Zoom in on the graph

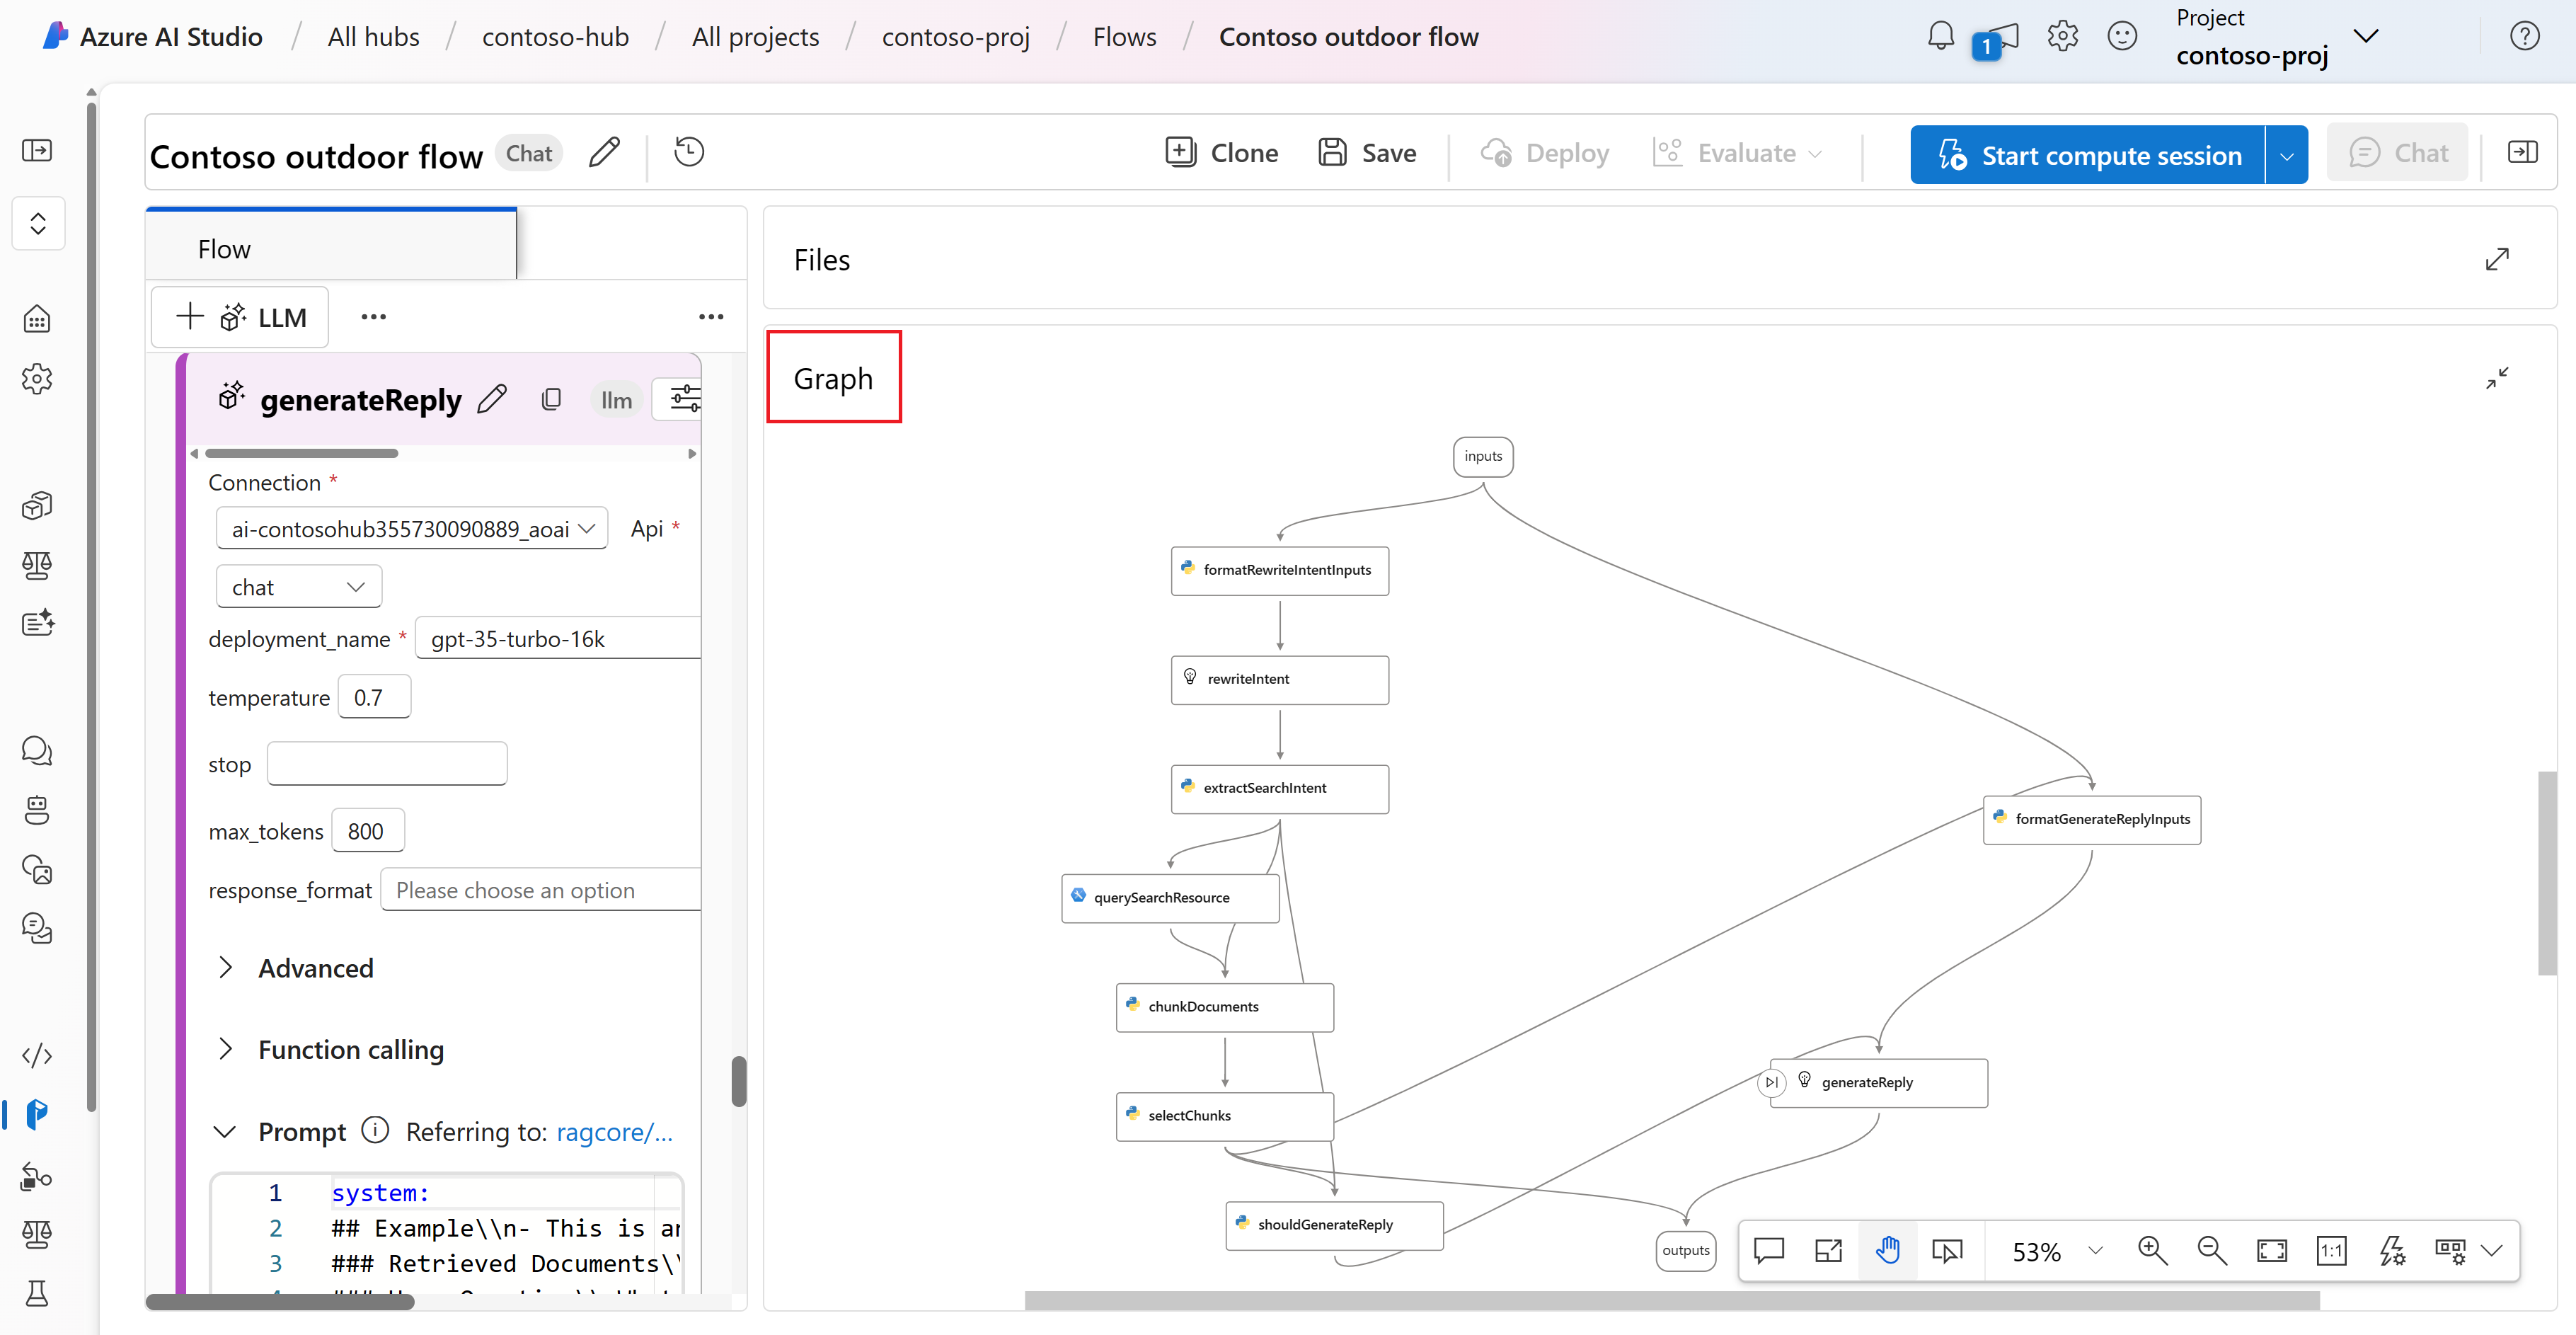(2152, 1250)
